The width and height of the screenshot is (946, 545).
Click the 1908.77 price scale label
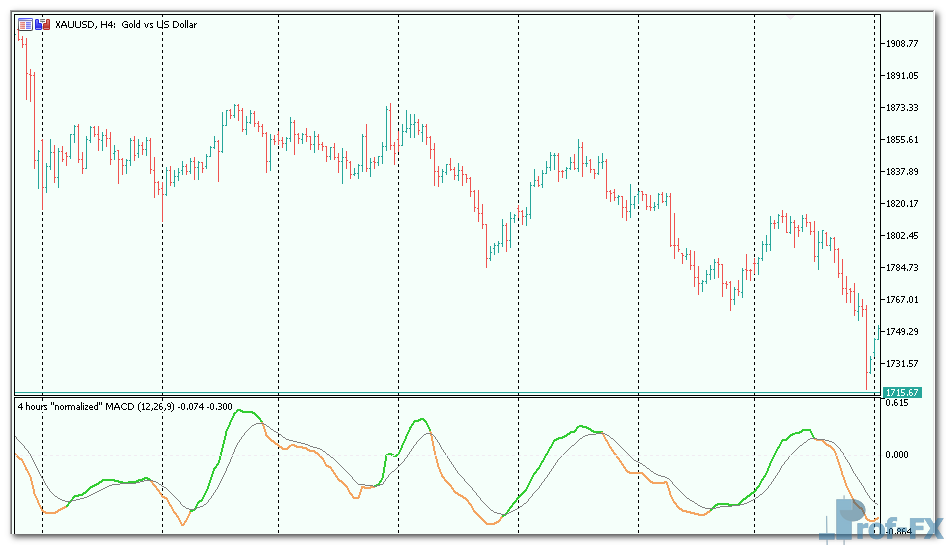tap(902, 44)
